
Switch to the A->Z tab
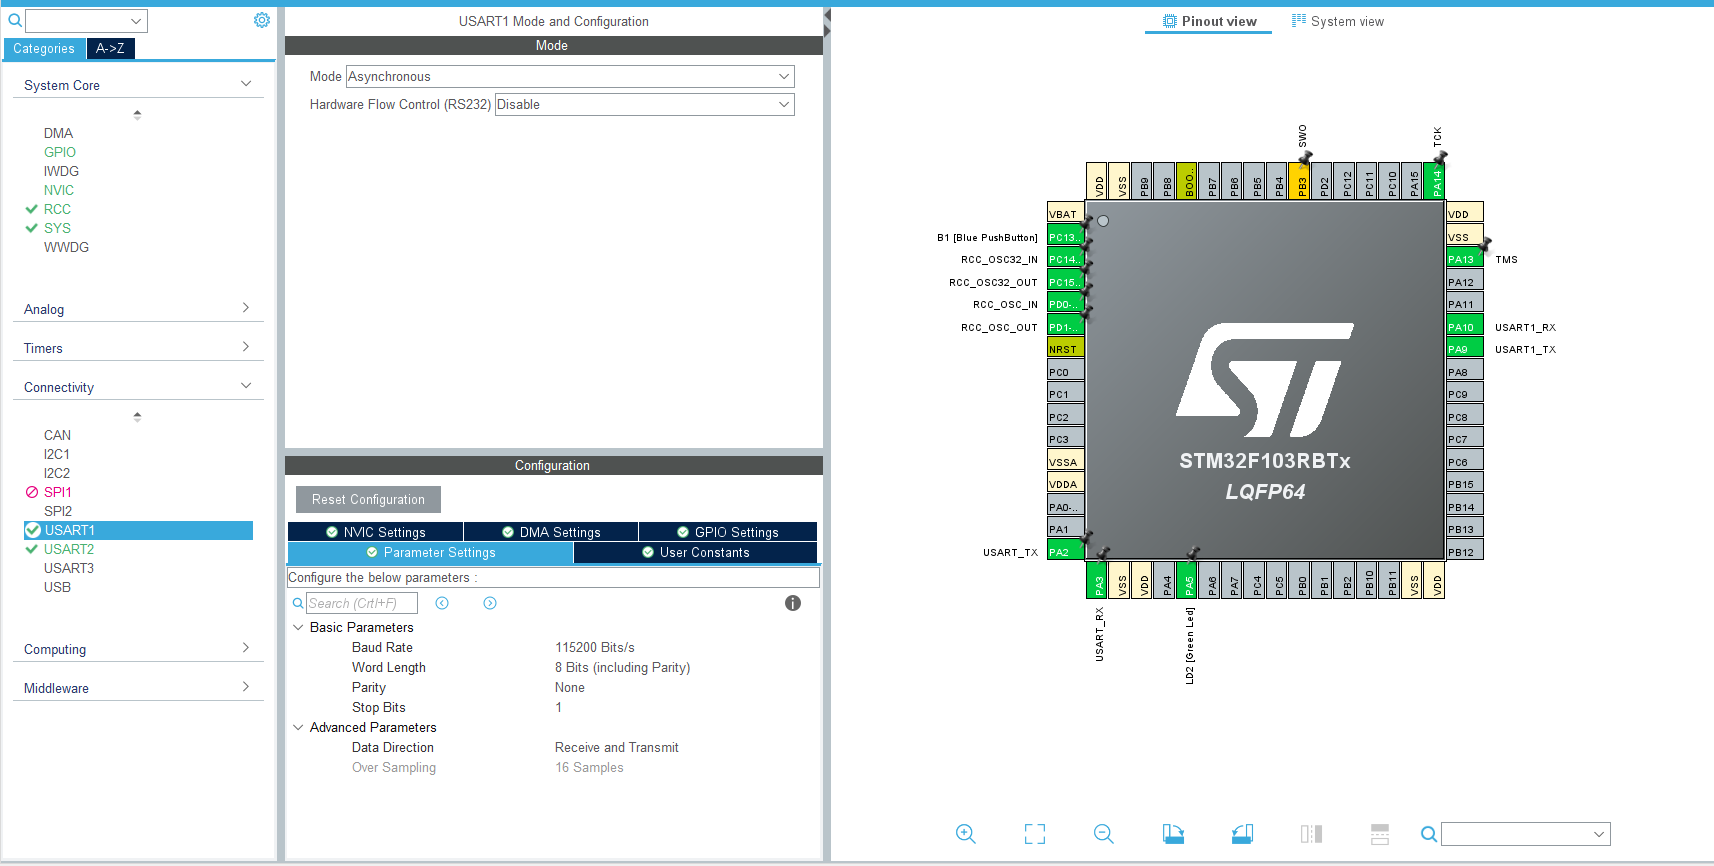[x=110, y=48]
